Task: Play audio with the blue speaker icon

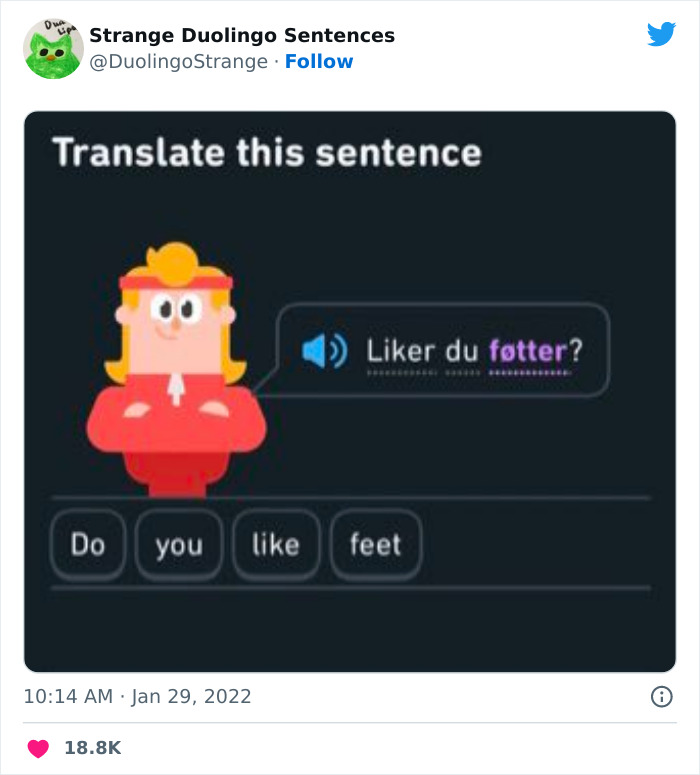Action: [x=323, y=351]
